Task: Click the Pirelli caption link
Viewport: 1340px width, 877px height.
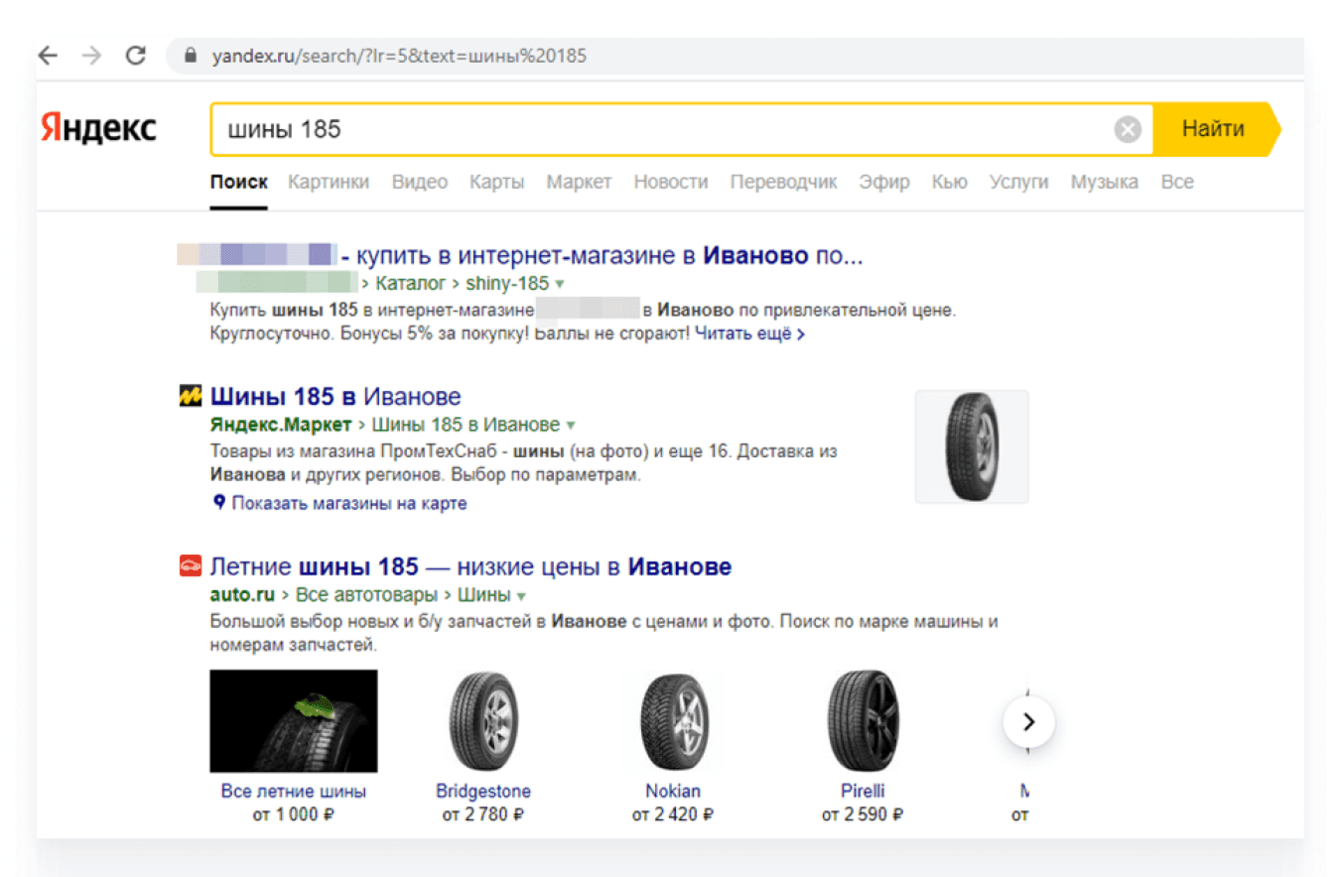Action: point(863,791)
